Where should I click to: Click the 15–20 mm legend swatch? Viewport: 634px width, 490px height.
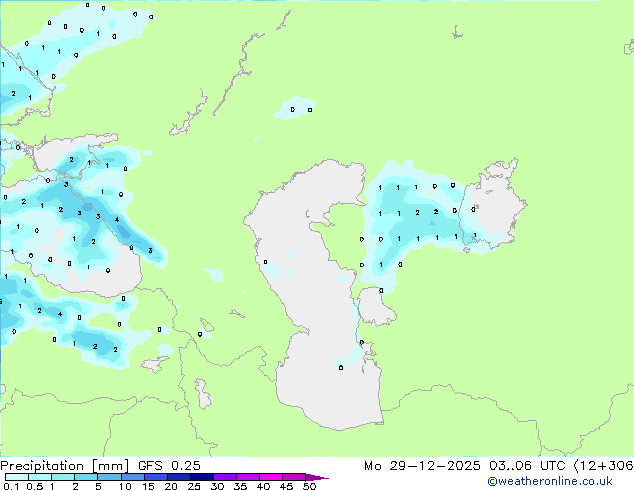tap(155, 477)
